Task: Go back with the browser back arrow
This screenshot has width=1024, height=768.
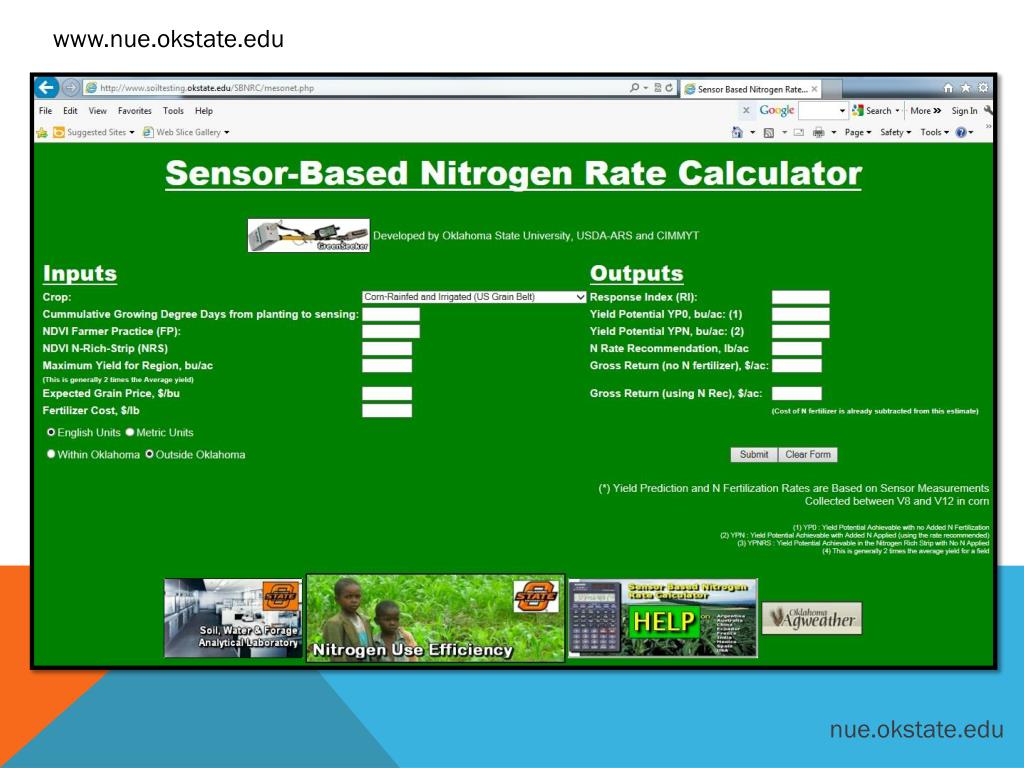Action: (x=47, y=88)
